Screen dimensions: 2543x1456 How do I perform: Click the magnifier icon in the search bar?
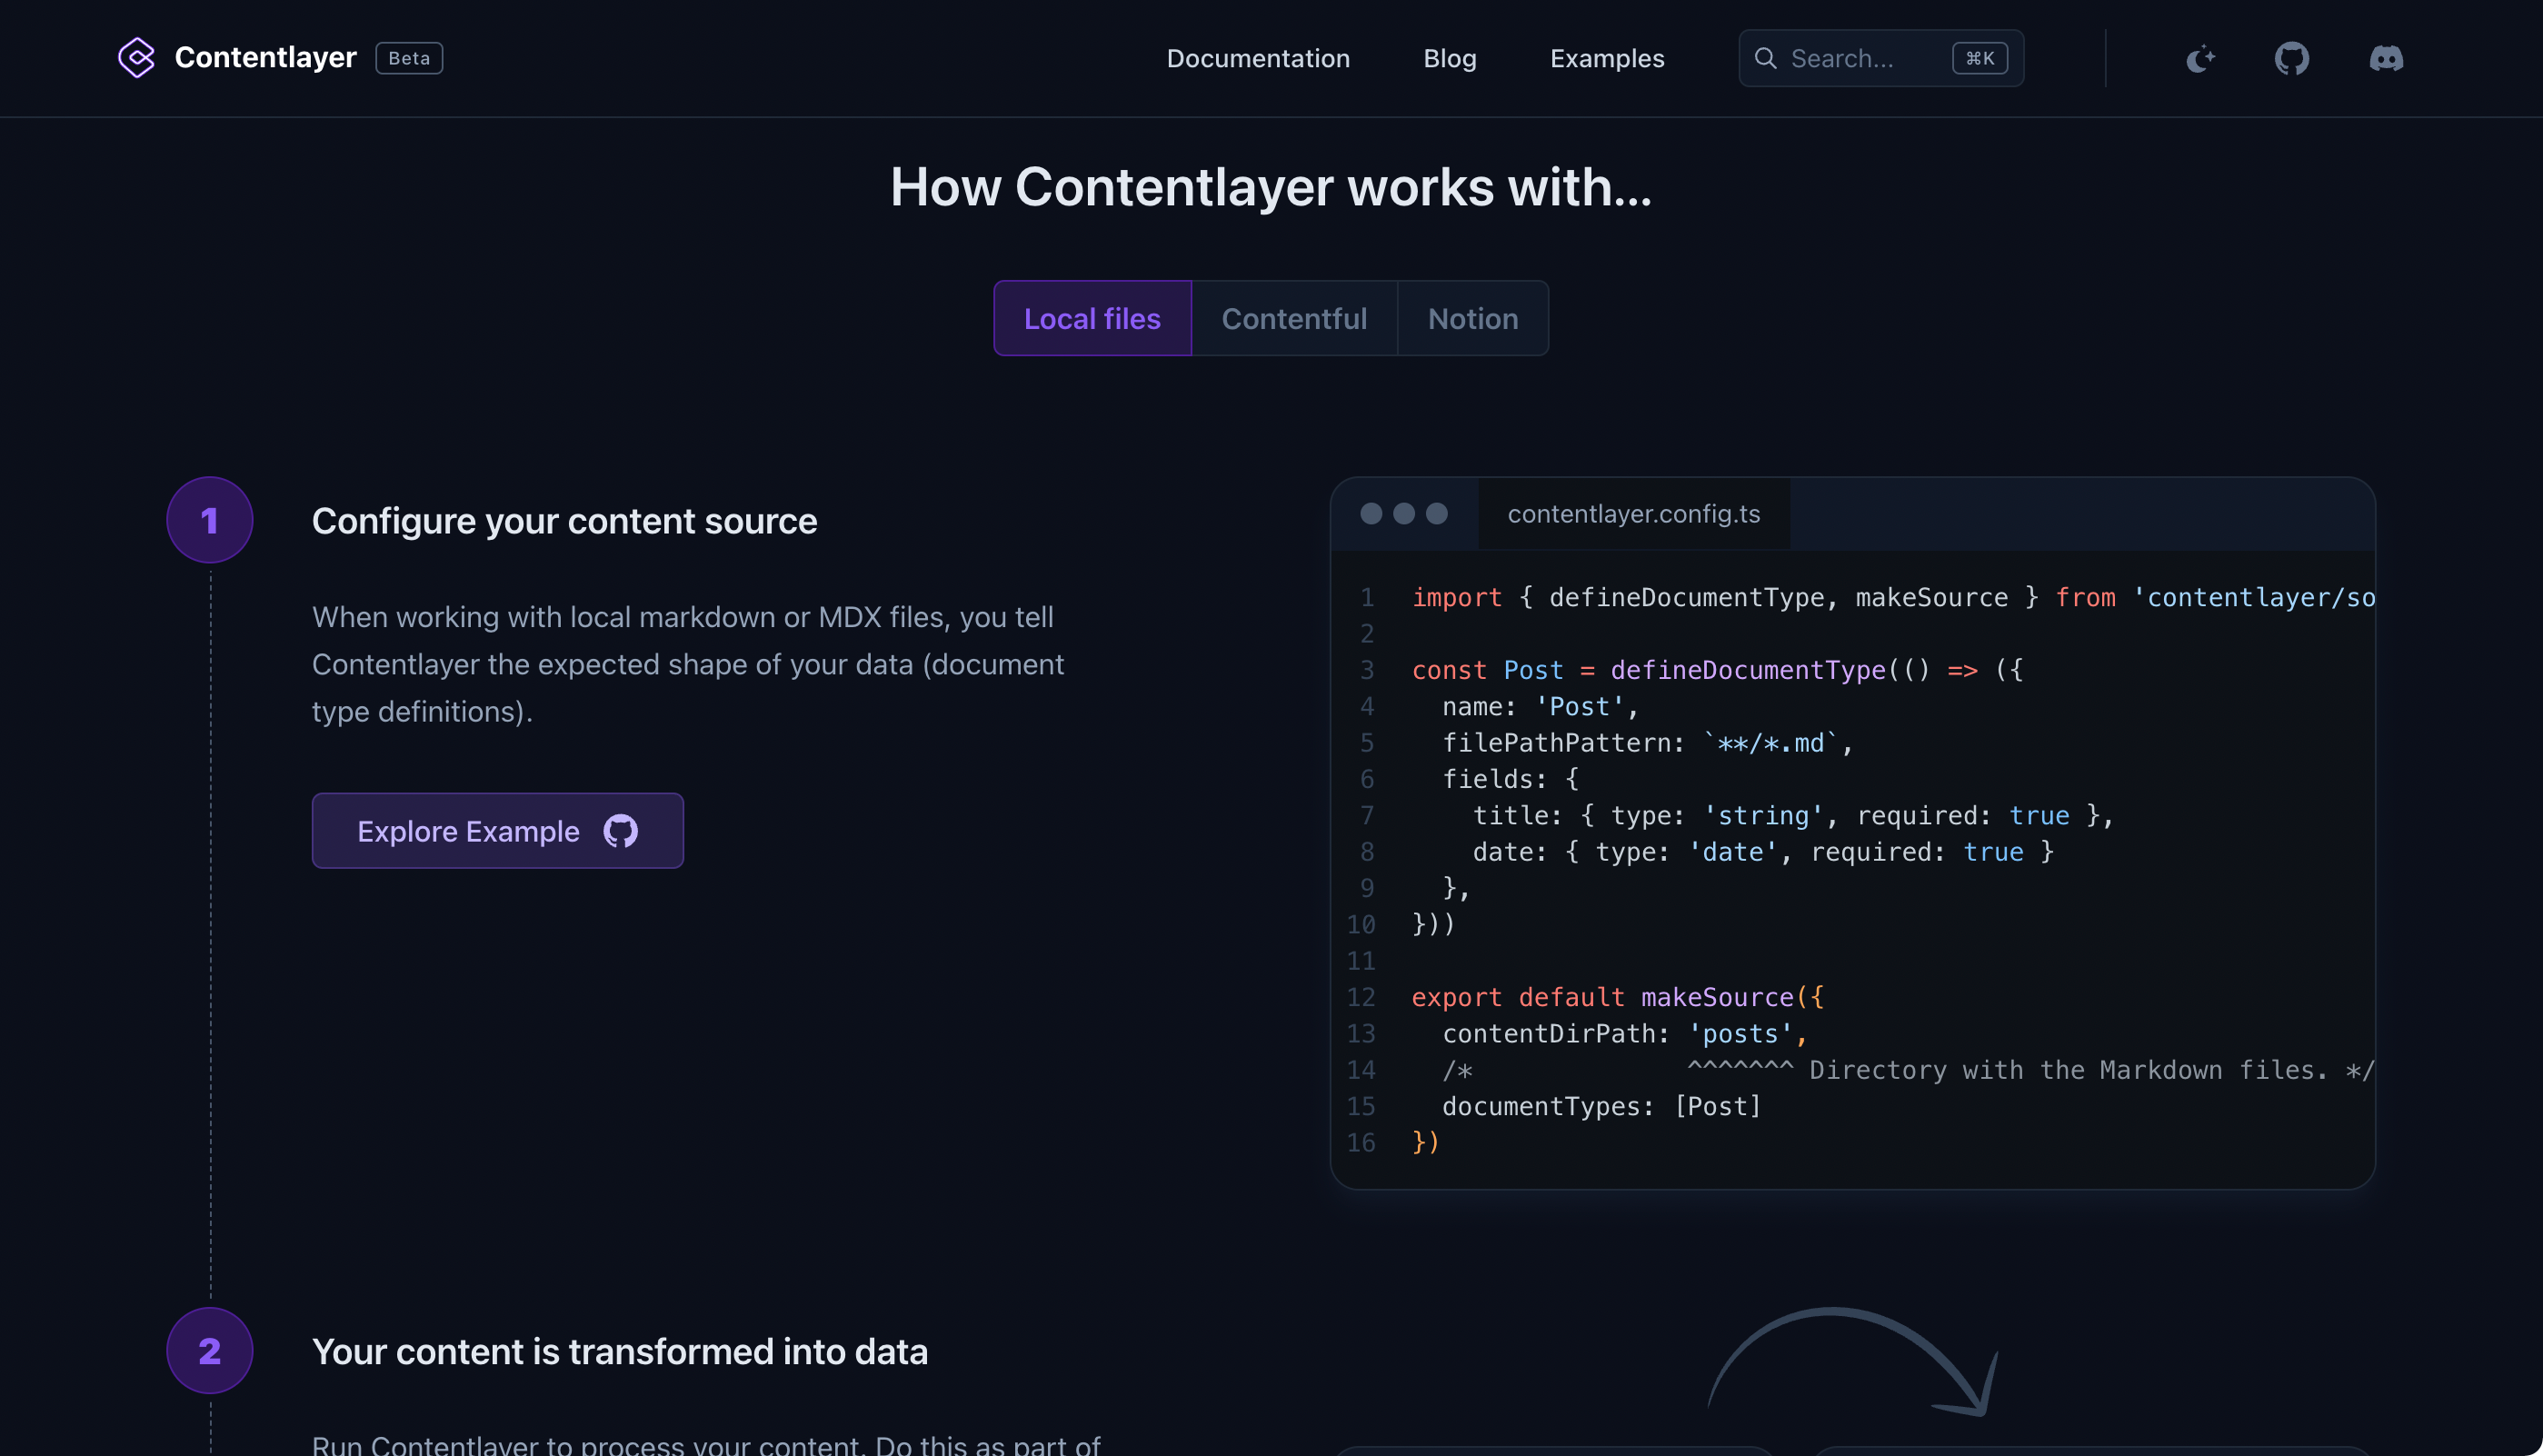point(1767,59)
